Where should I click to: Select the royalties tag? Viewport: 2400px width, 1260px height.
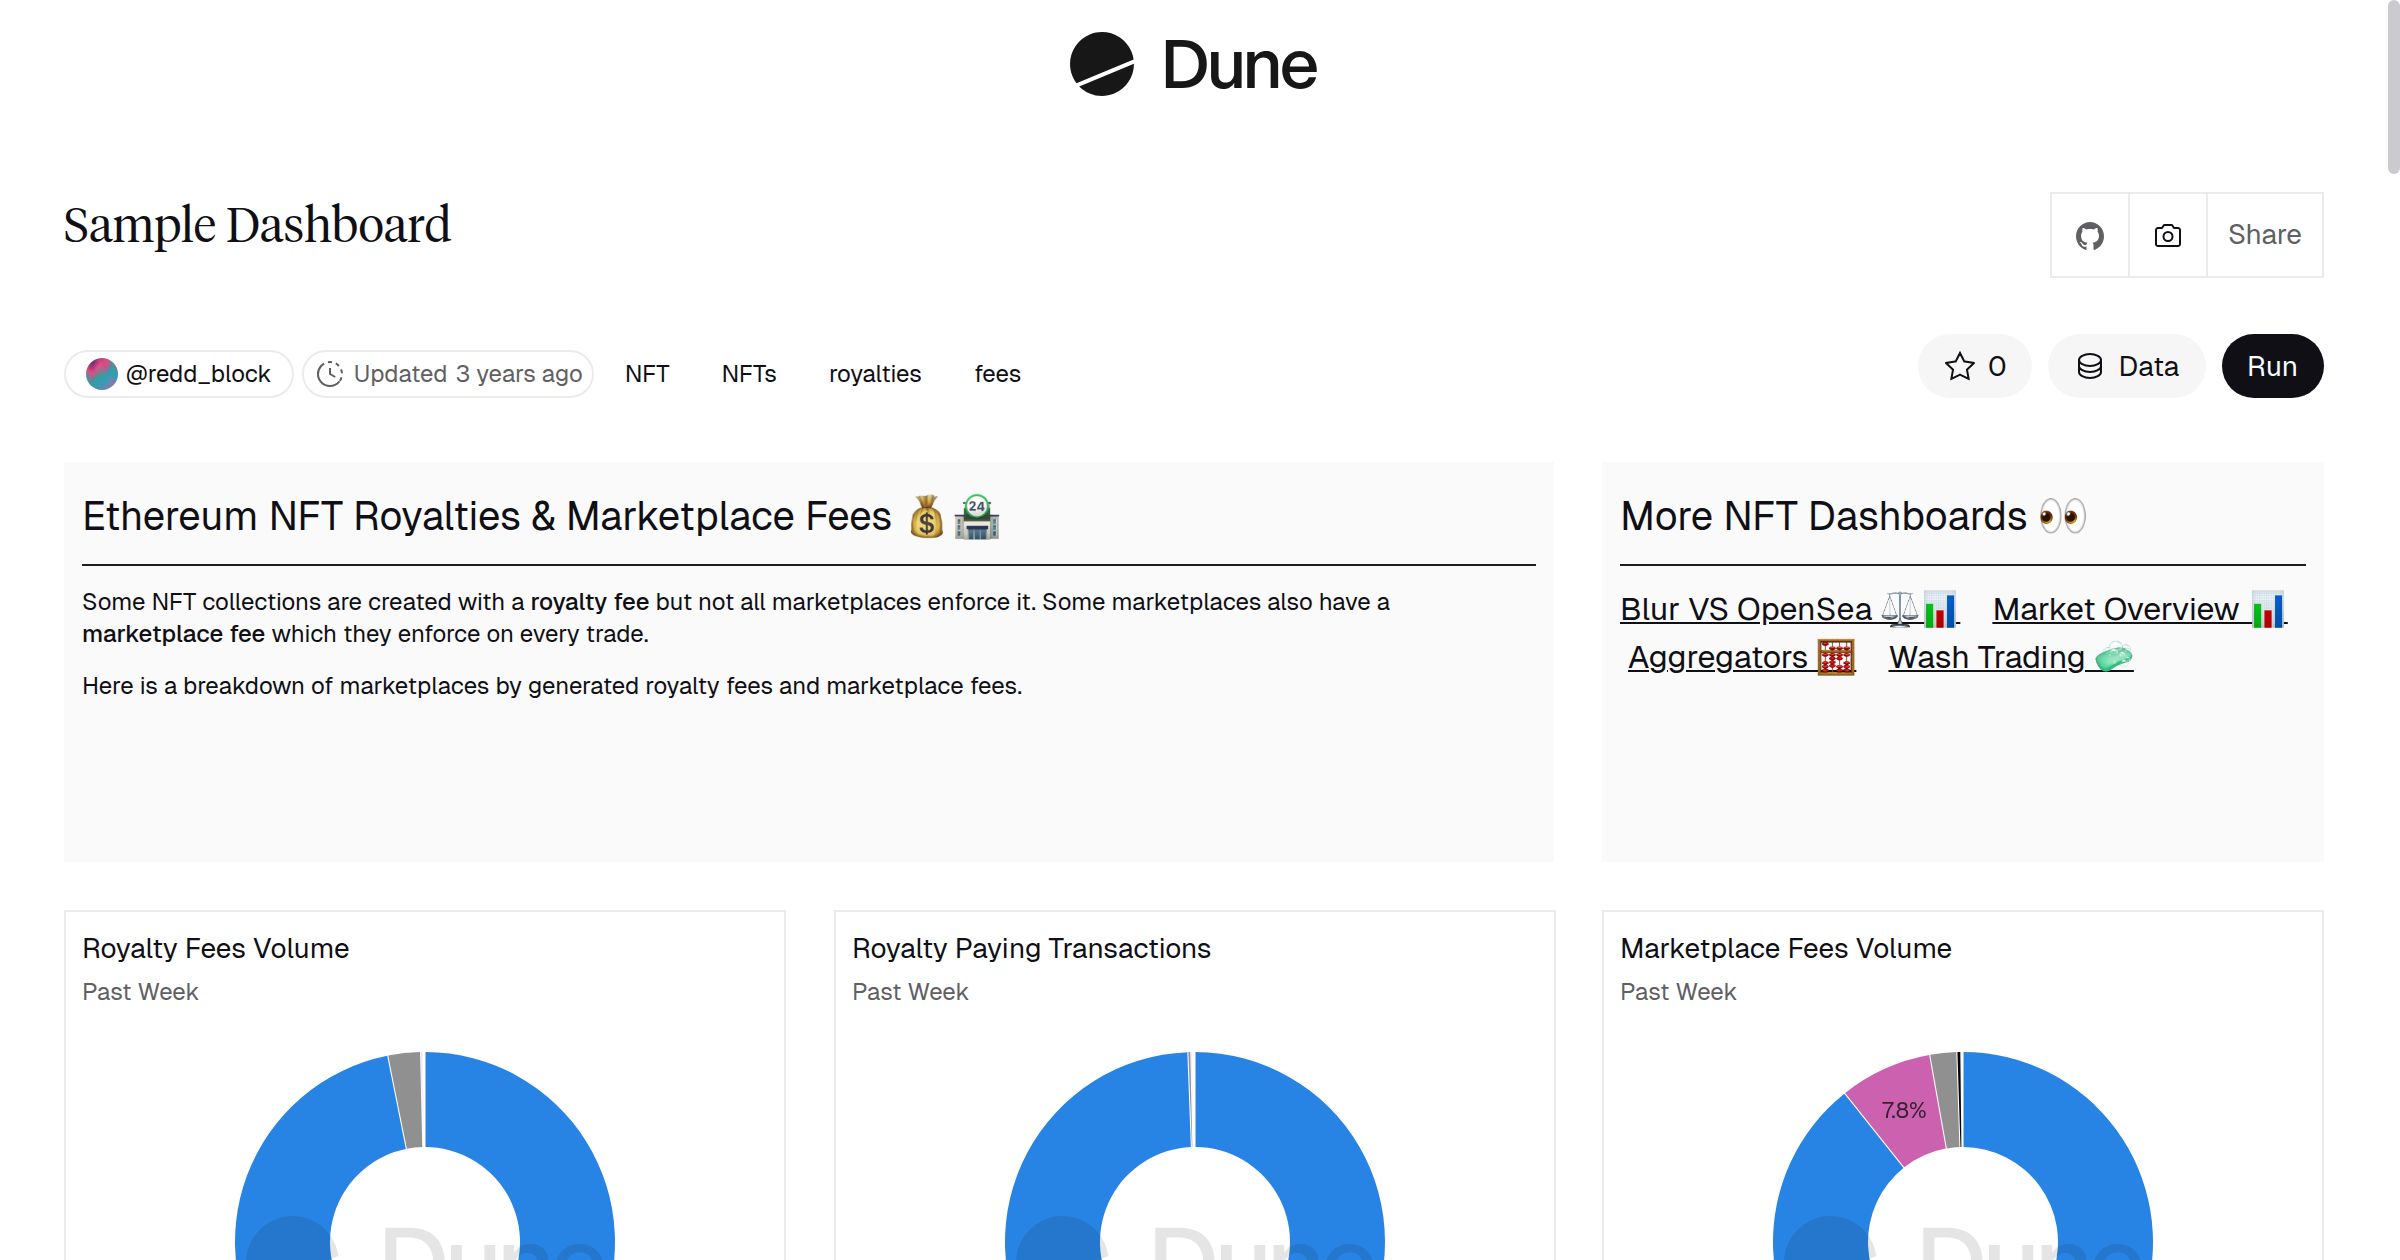(874, 373)
